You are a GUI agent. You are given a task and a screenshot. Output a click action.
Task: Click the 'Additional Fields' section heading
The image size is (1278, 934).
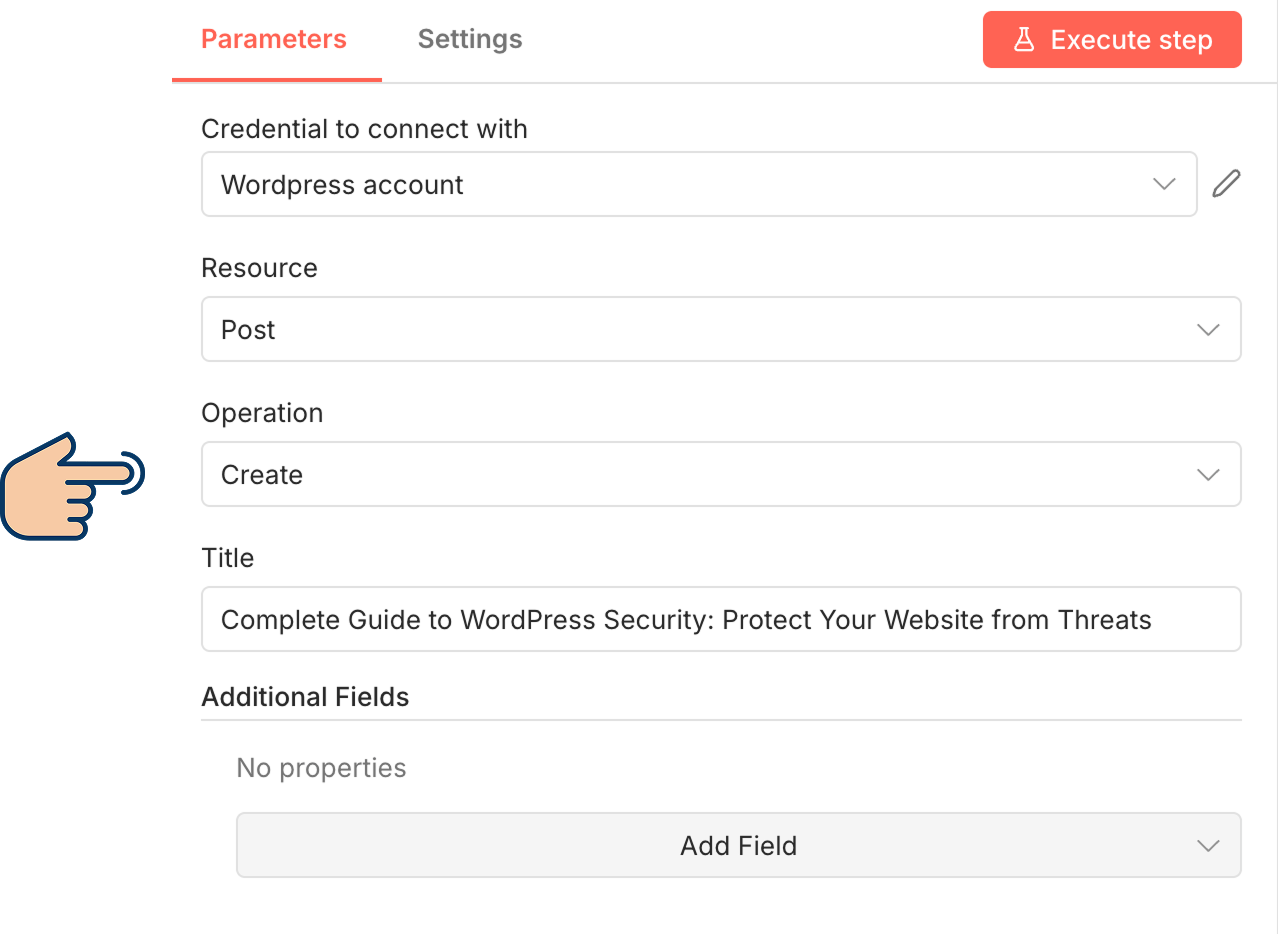click(x=305, y=697)
